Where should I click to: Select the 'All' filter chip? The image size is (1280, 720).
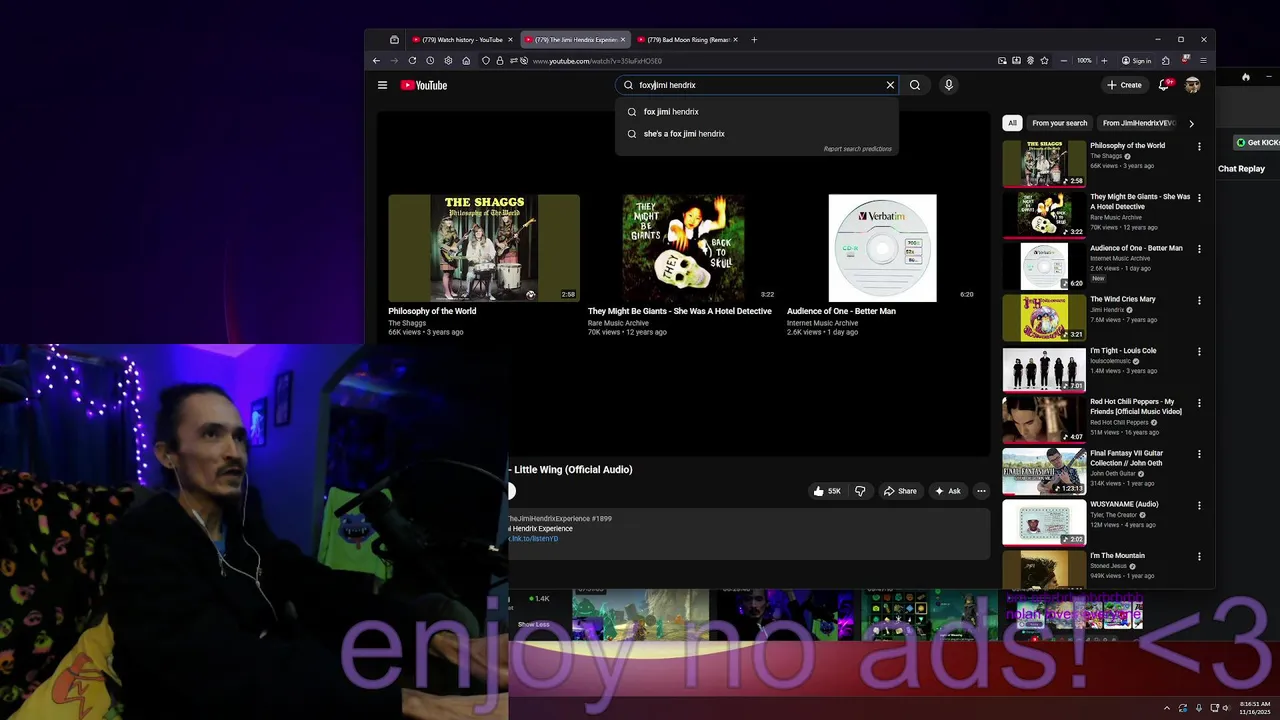click(x=1012, y=123)
